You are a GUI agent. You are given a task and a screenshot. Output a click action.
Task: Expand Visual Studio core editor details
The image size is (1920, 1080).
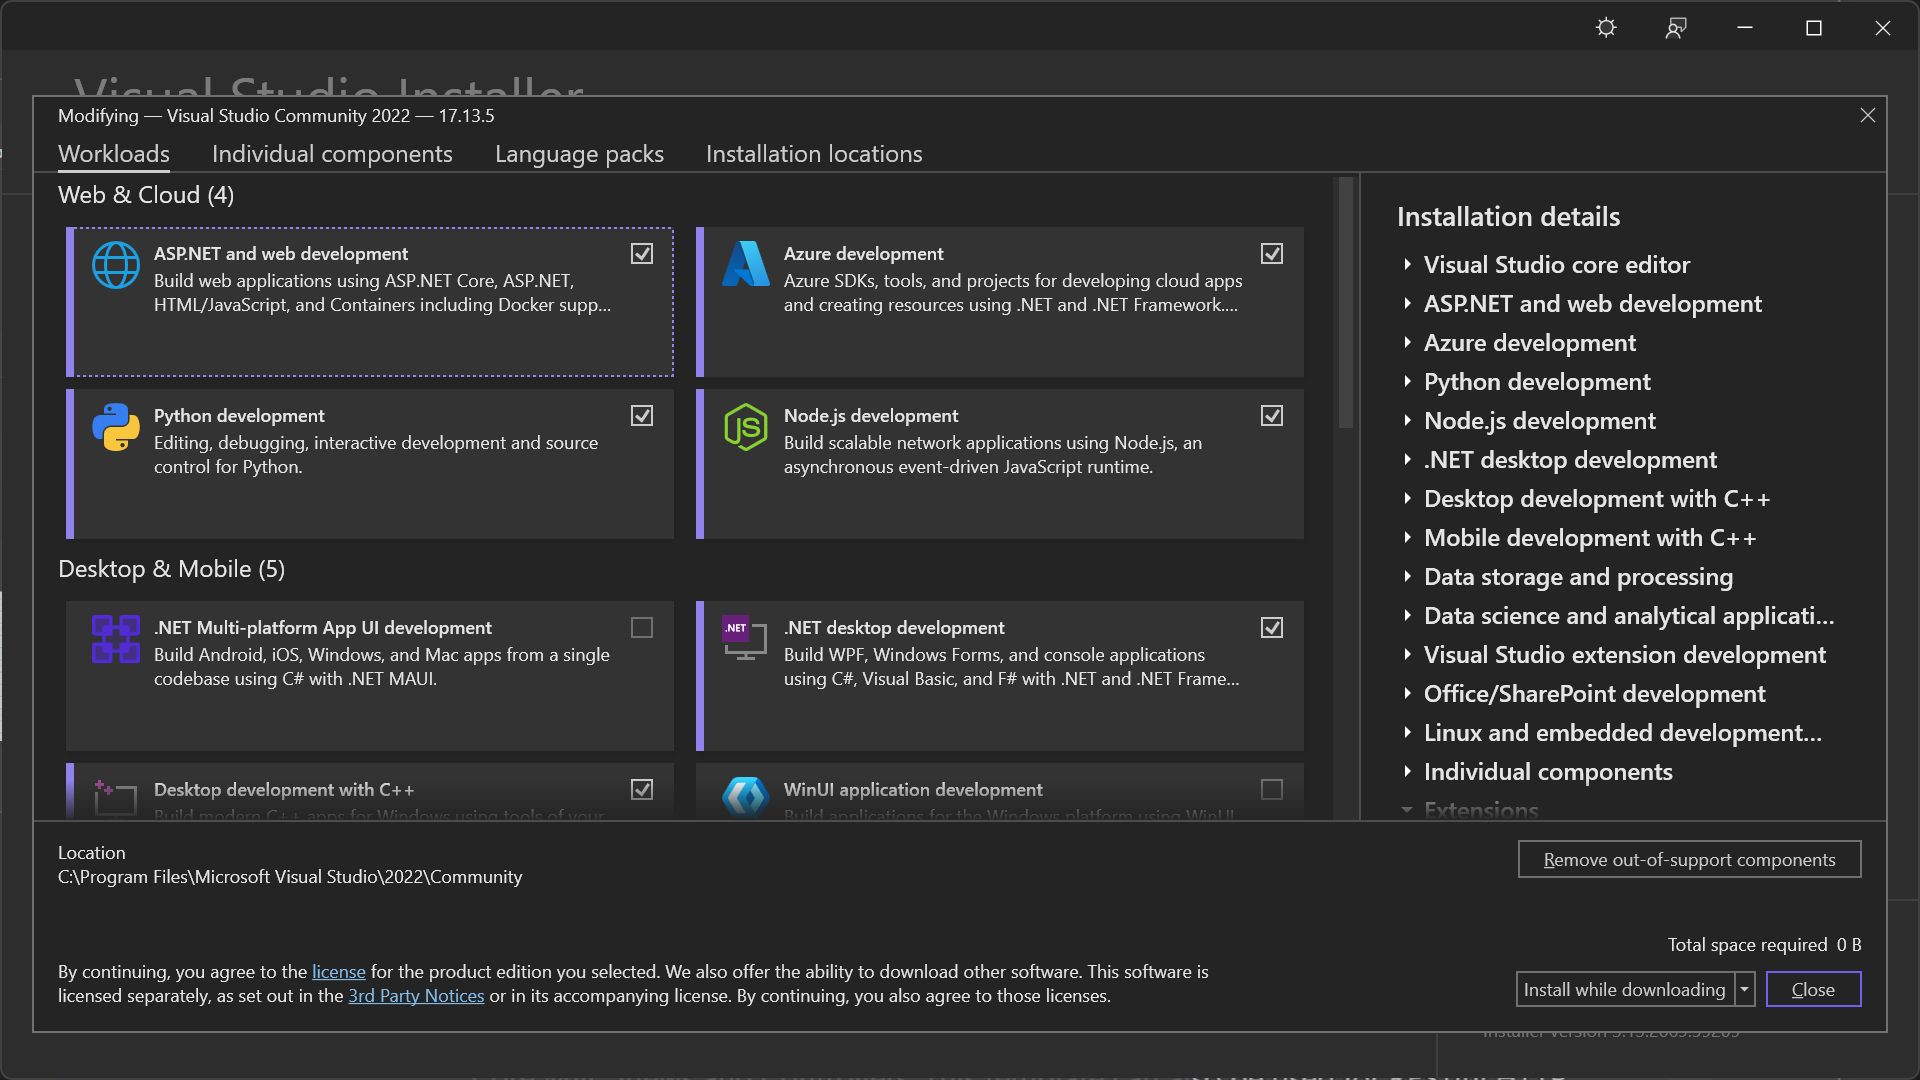[x=1407, y=264]
